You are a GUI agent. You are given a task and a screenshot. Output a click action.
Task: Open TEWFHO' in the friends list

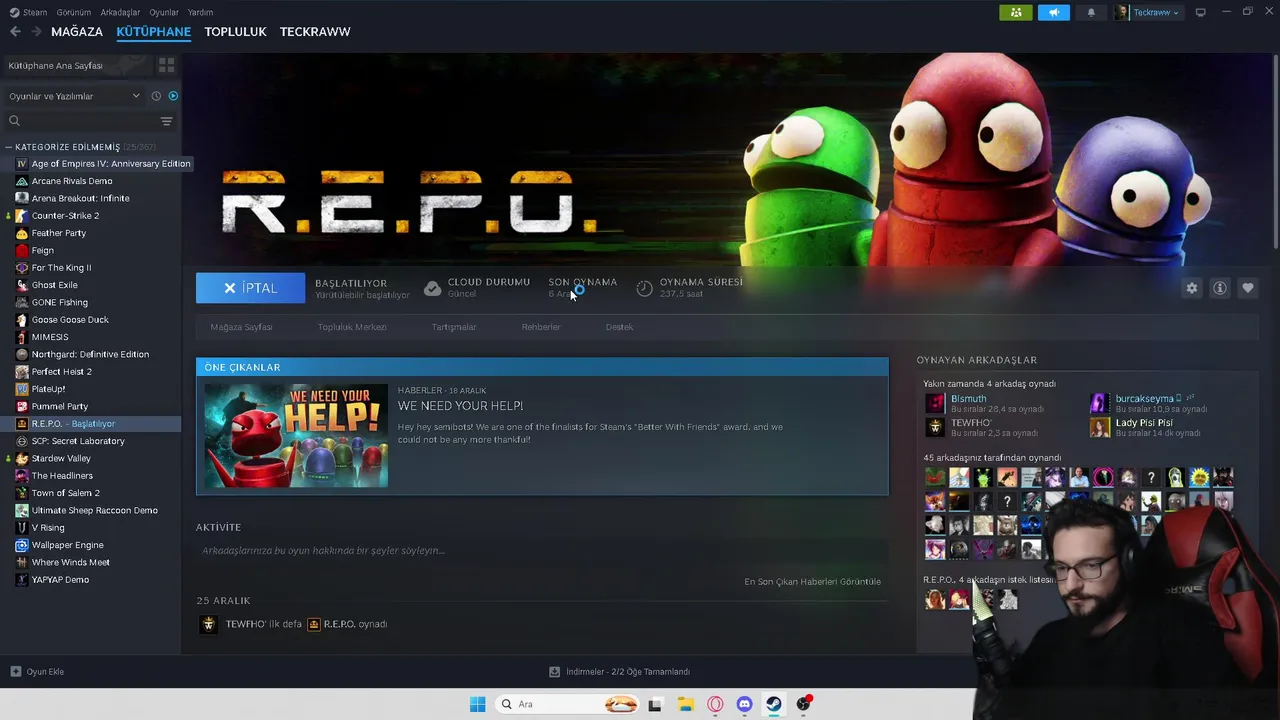pos(971,423)
